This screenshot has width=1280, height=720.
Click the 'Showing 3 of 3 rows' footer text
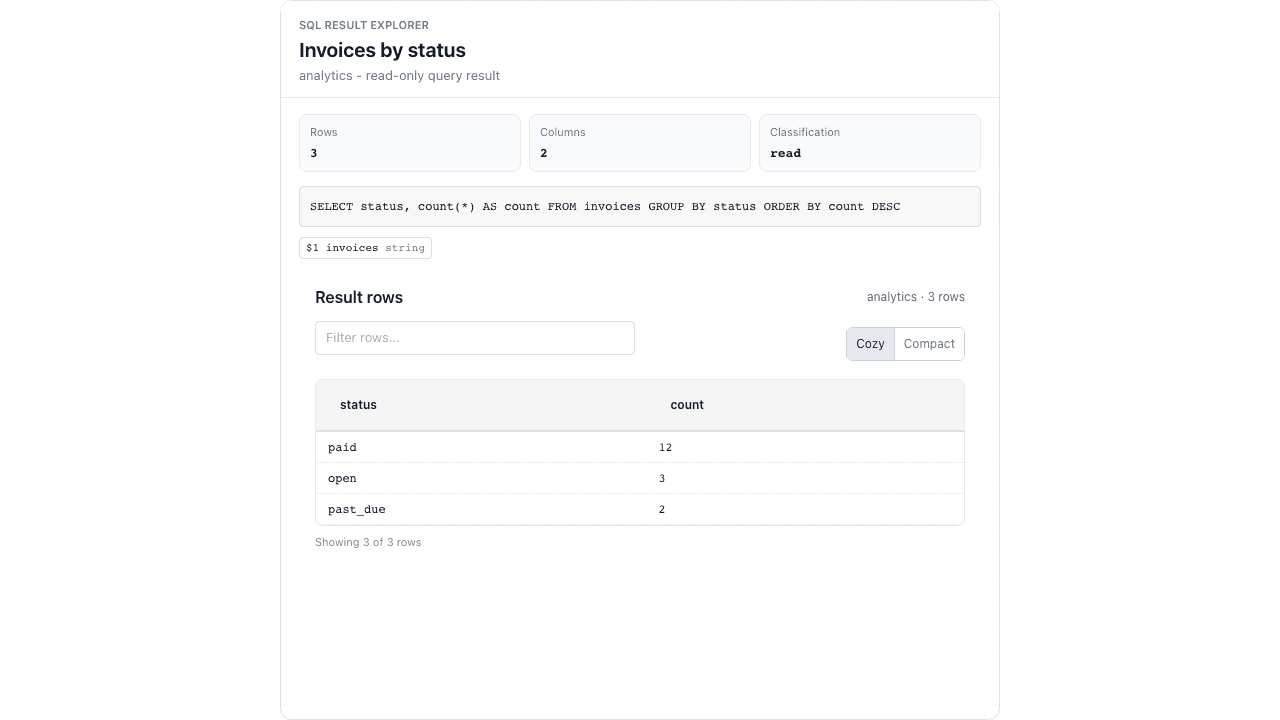pyautogui.click(x=368, y=542)
